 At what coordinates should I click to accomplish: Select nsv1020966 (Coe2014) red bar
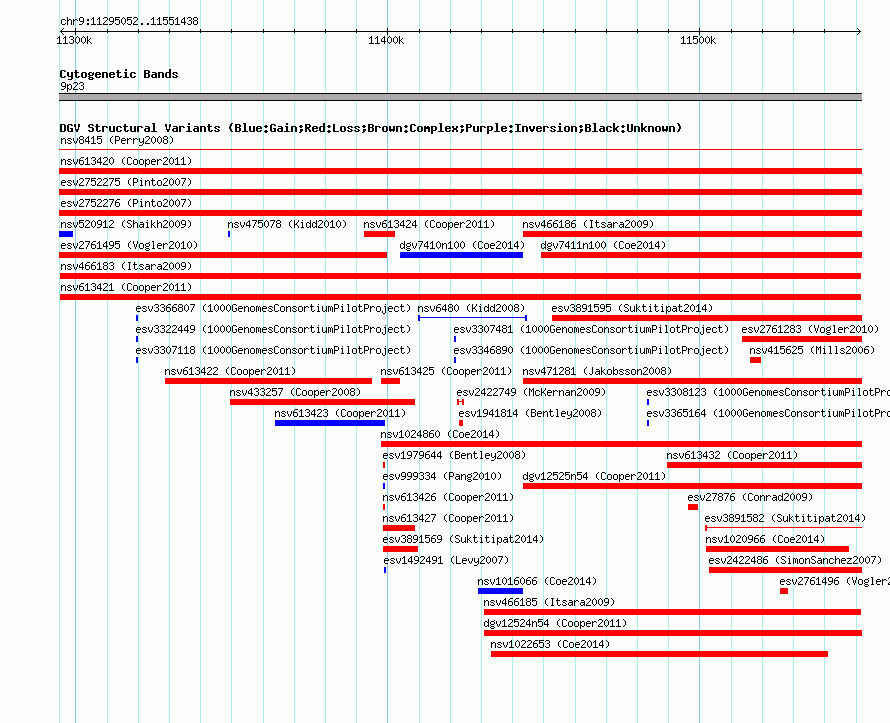(777, 549)
